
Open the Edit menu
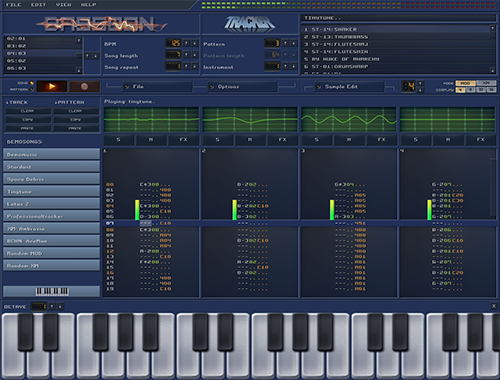(x=38, y=5)
